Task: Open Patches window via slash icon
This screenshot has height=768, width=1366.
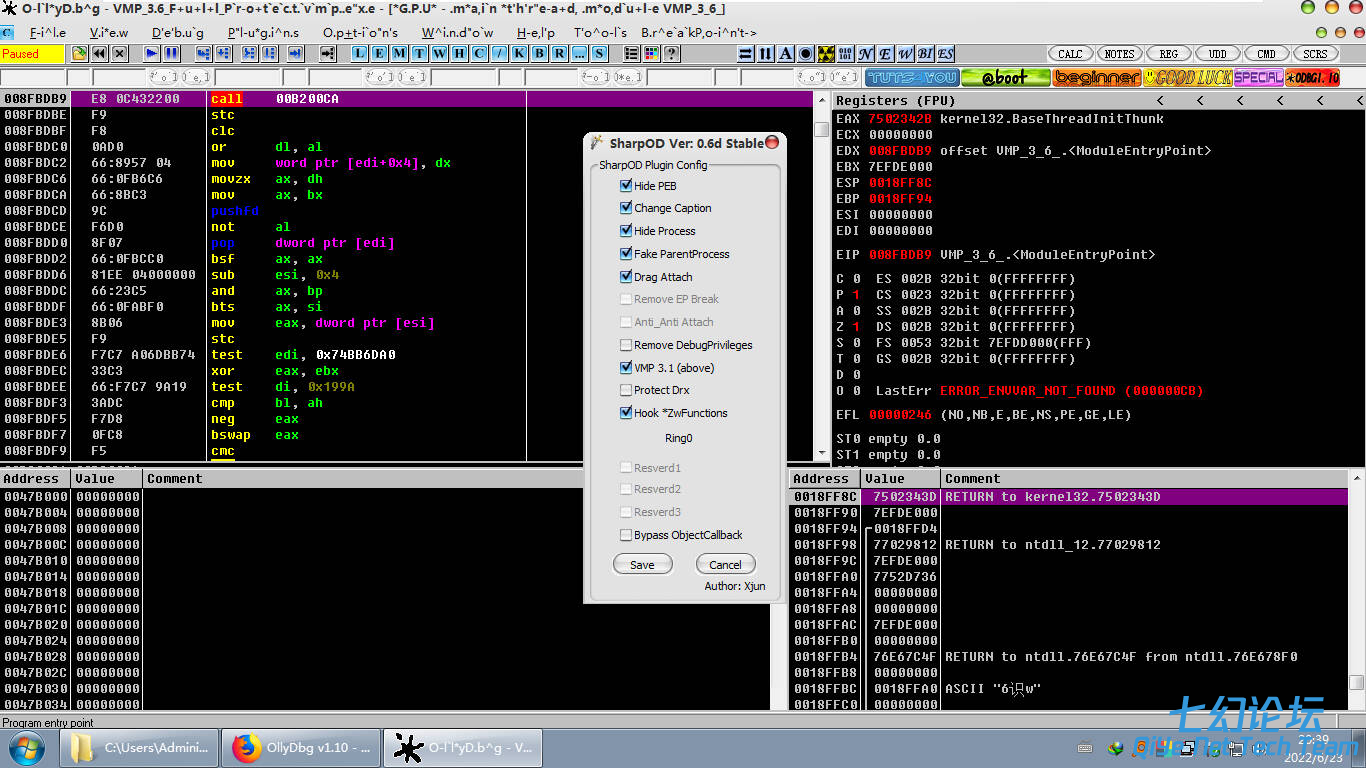Action: coord(500,54)
